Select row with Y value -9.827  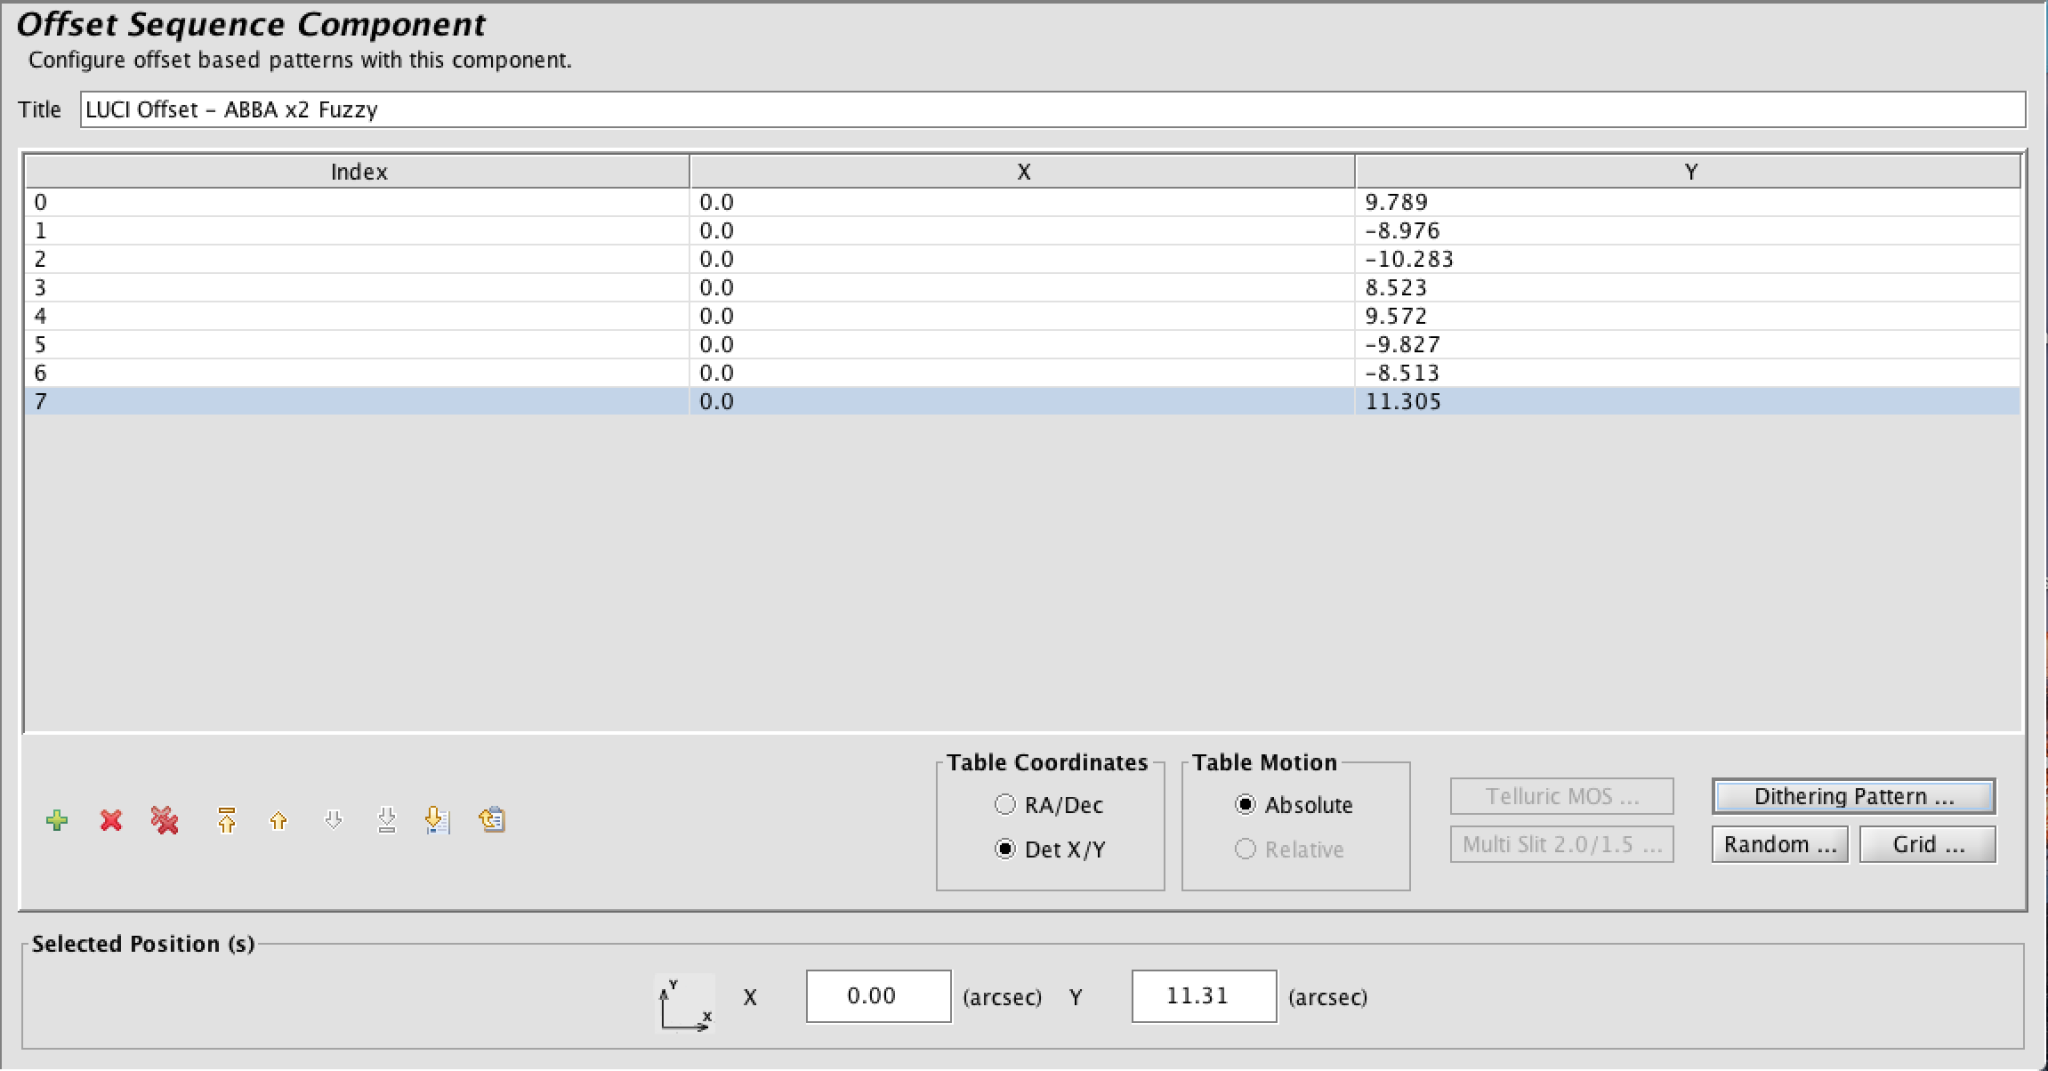(x=1022, y=345)
